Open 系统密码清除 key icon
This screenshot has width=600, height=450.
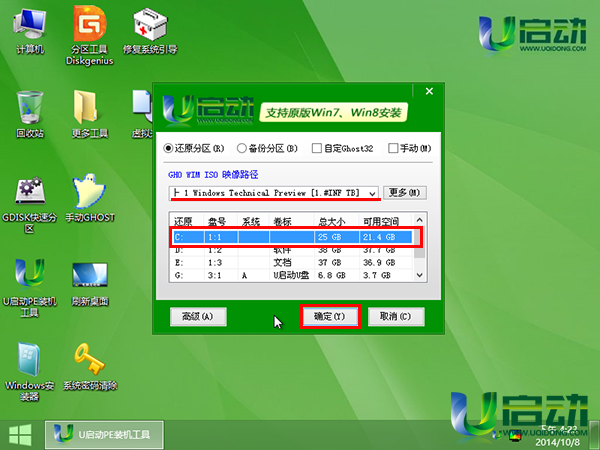click(90, 367)
